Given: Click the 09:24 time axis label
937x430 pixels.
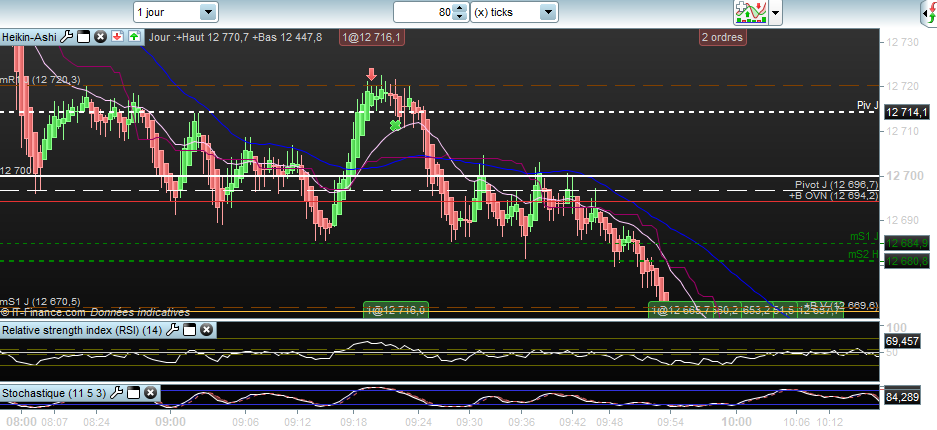Looking at the screenshot, I should [418, 420].
